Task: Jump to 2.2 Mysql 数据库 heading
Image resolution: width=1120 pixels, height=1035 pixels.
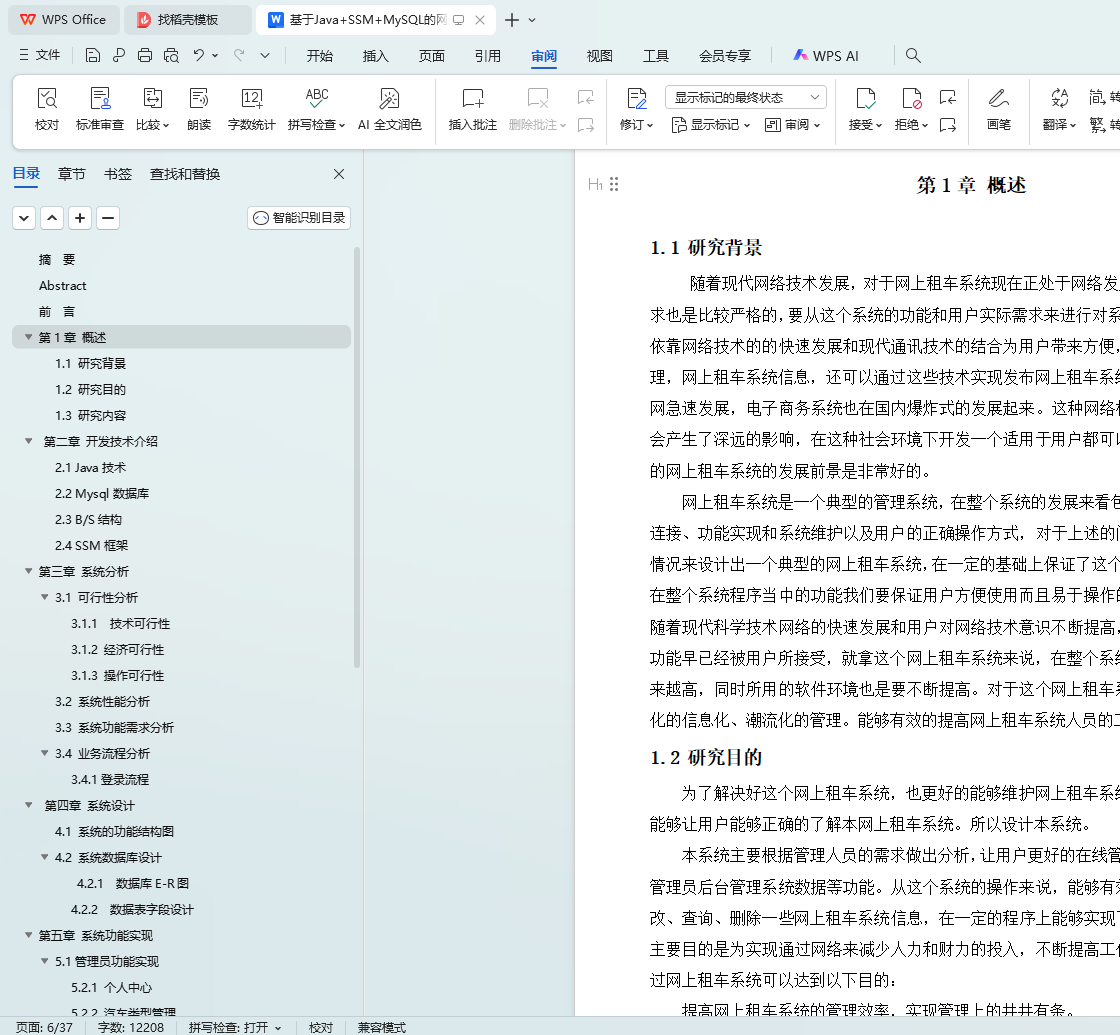Action: pyautogui.click(x=102, y=493)
